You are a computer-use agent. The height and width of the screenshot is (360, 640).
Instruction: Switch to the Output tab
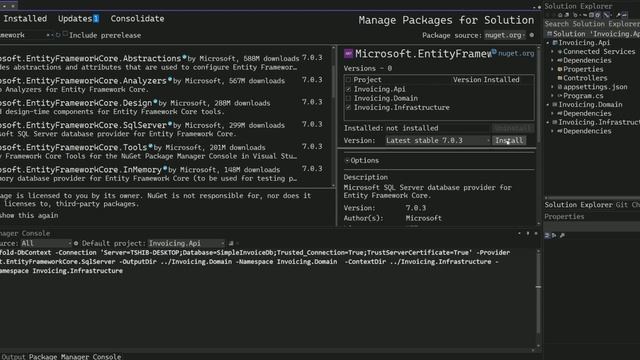[13, 357]
